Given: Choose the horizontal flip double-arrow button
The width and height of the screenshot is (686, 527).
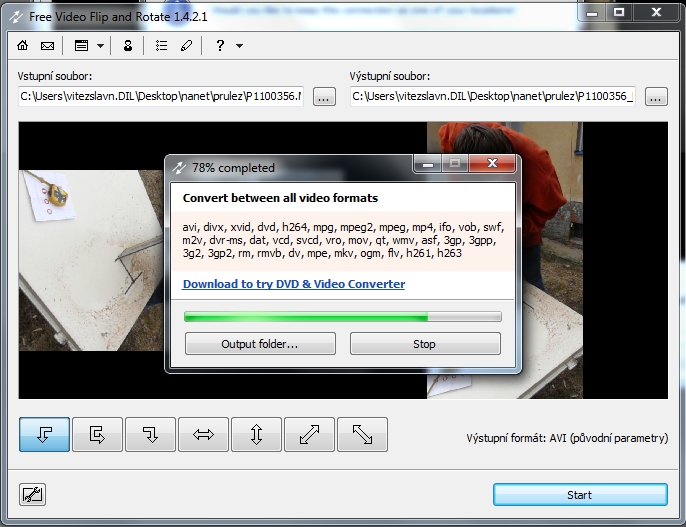Looking at the screenshot, I should tap(203, 434).
